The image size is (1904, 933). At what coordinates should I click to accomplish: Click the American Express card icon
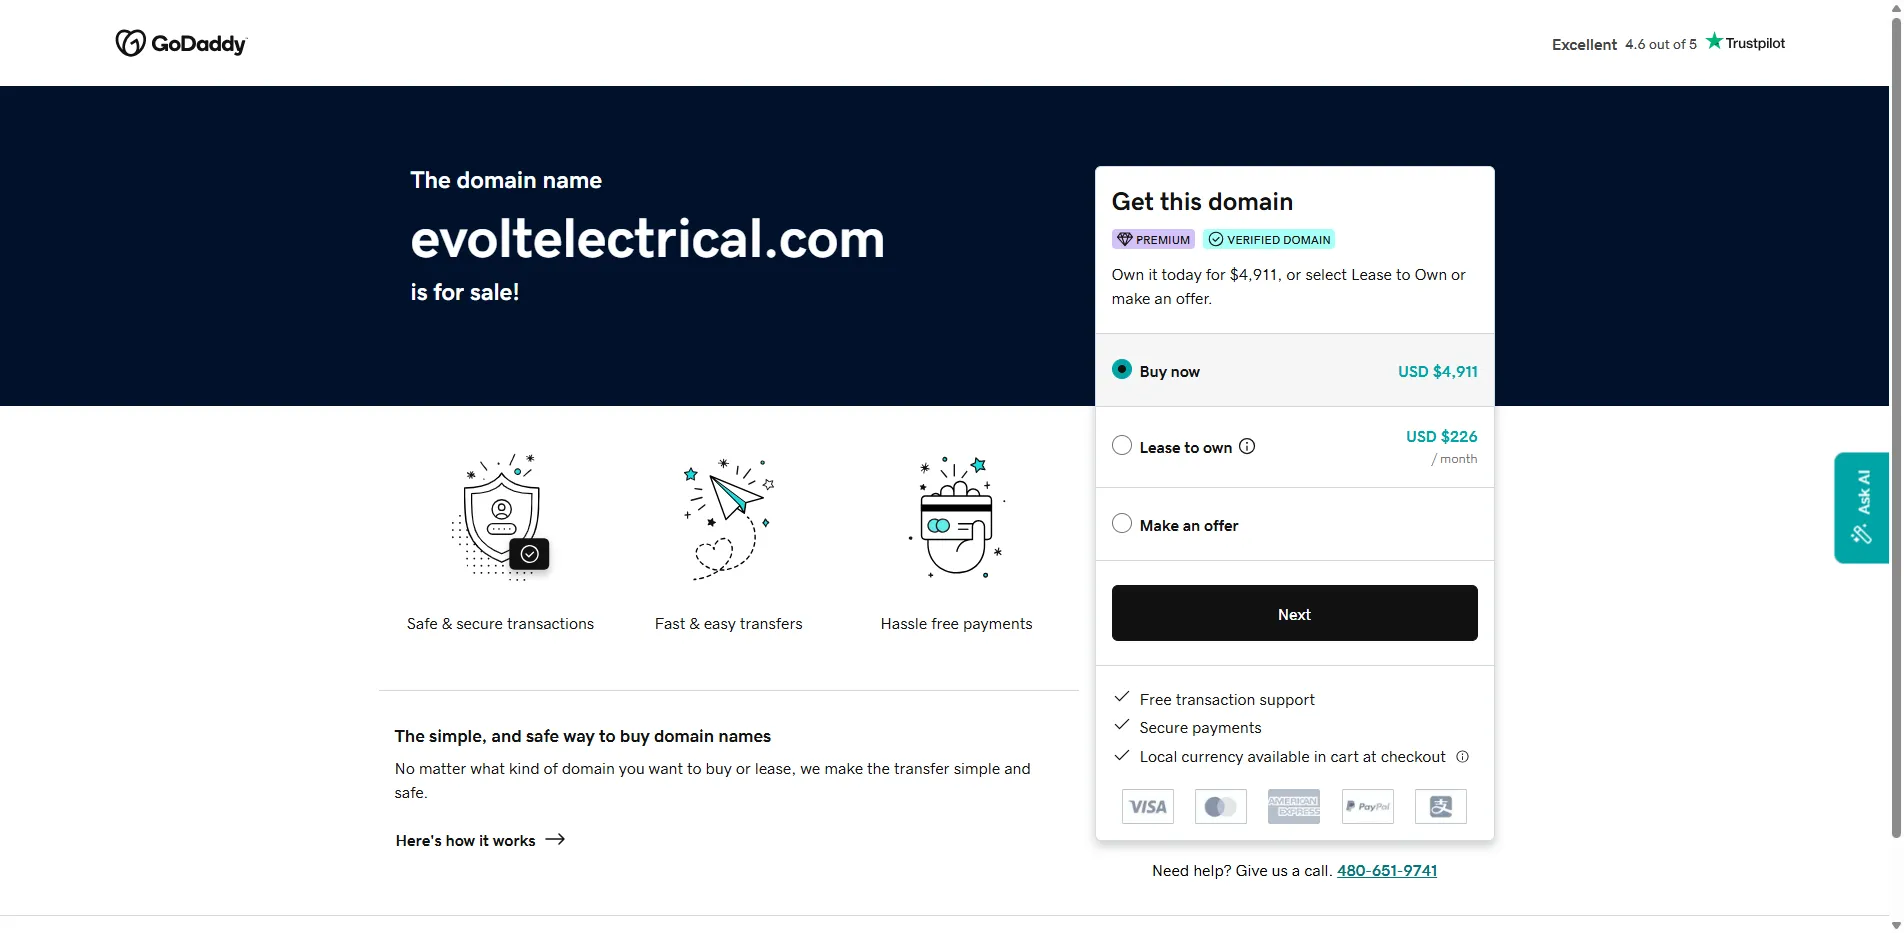(1294, 807)
